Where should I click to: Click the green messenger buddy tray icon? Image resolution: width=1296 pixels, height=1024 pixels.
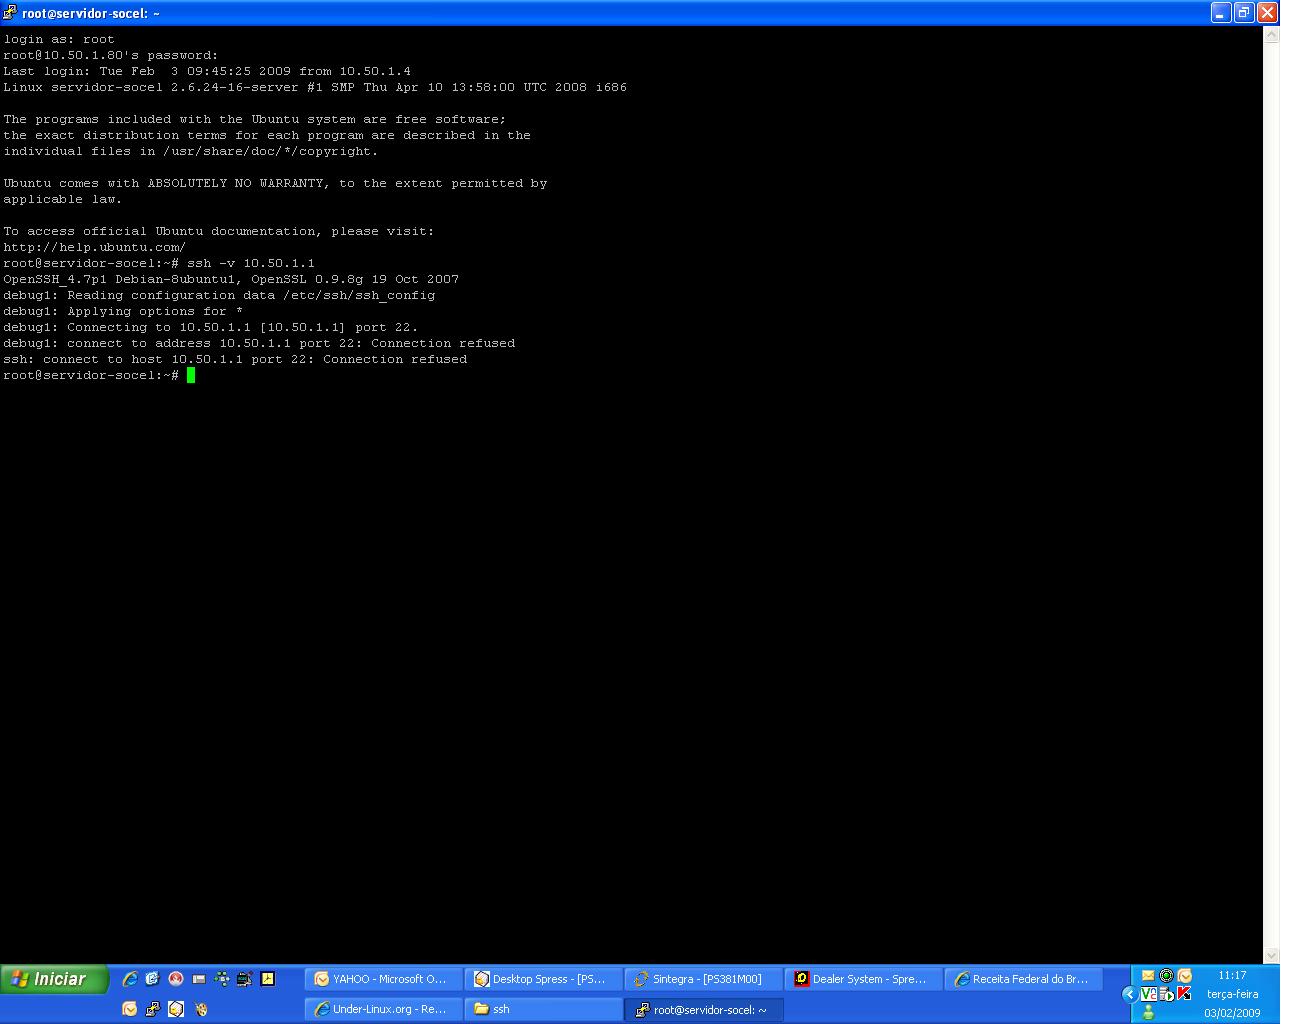1148,1012
